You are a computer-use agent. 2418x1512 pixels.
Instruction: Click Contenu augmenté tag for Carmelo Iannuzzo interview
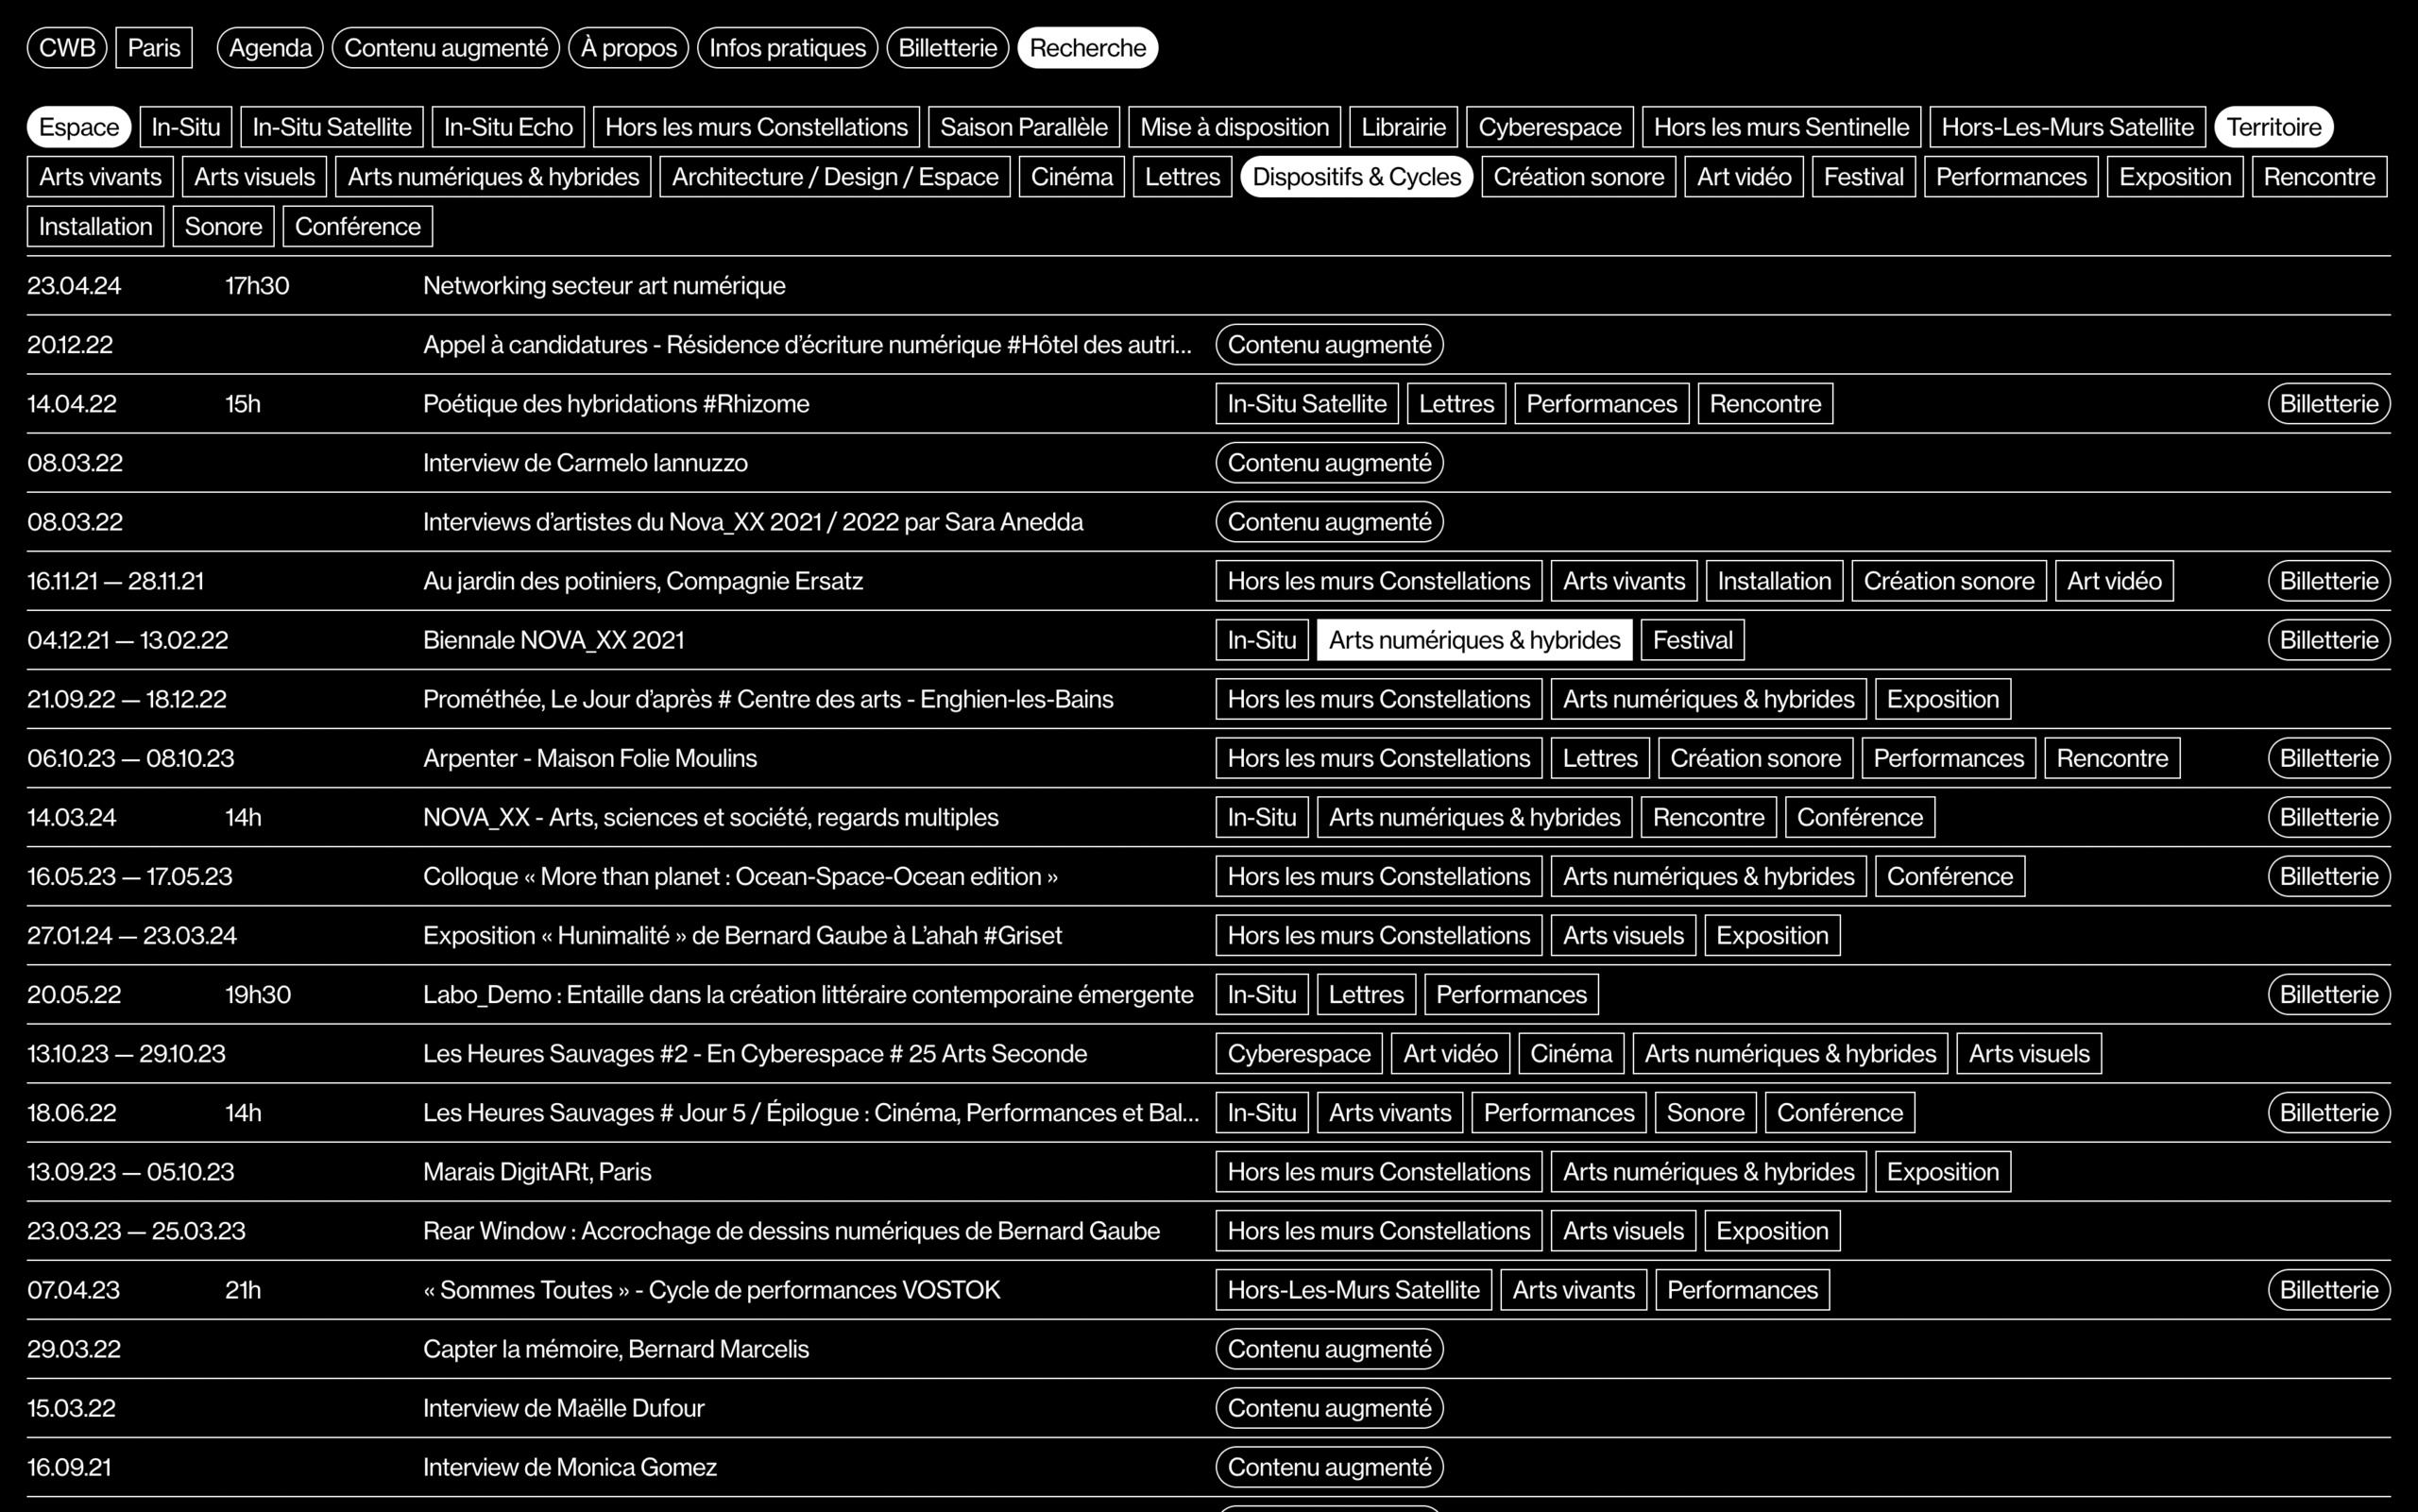1329,463
